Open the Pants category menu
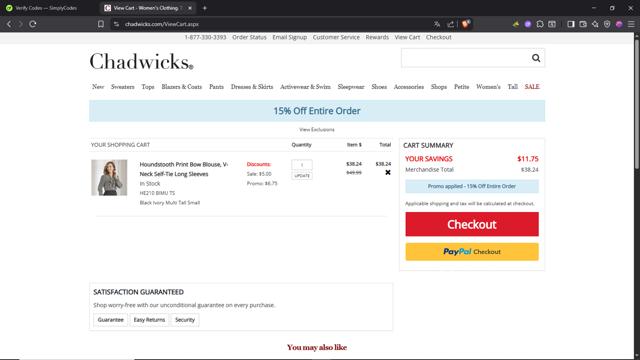This screenshot has width=640, height=360. click(x=216, y=87)
